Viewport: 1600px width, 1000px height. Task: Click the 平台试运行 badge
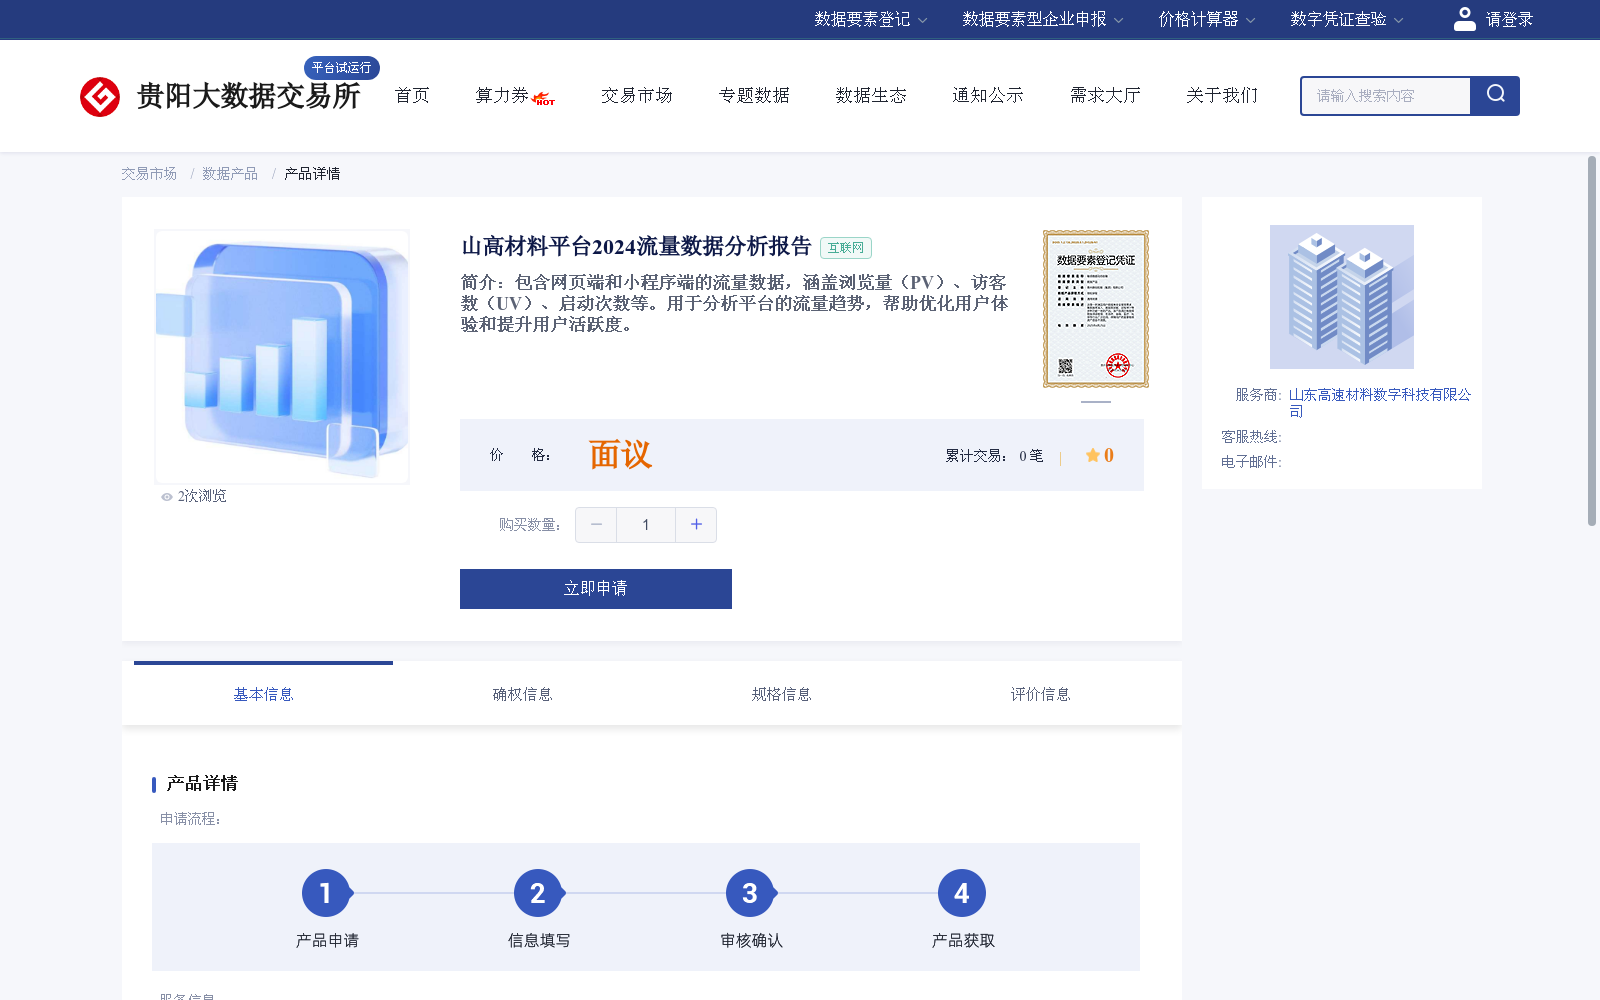pos(342,68)
